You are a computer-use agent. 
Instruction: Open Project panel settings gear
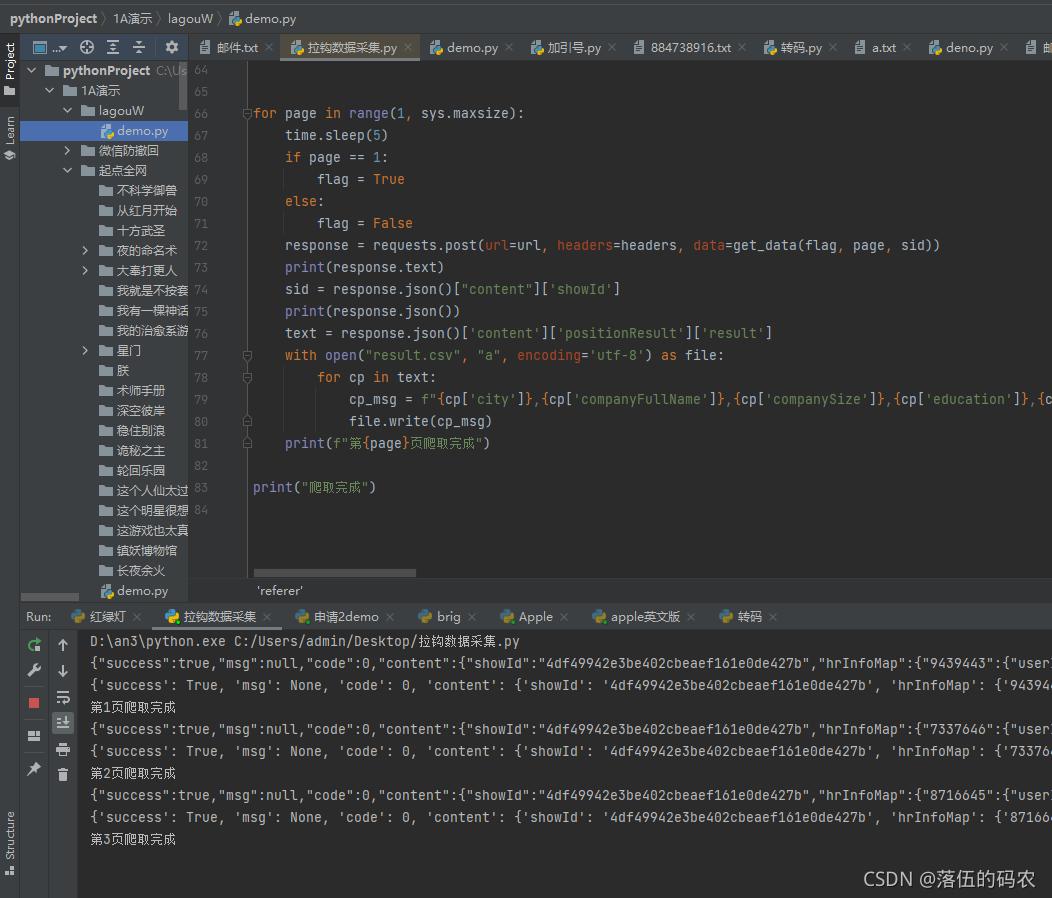point(171,48)
